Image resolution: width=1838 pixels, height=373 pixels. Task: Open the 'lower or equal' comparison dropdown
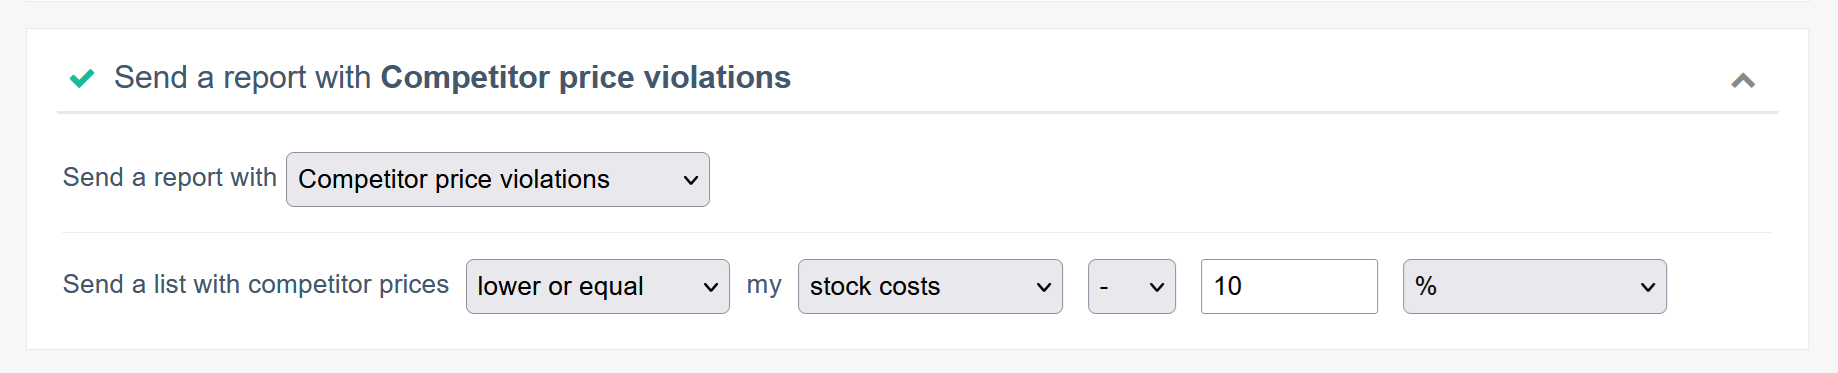coord(598,286)
